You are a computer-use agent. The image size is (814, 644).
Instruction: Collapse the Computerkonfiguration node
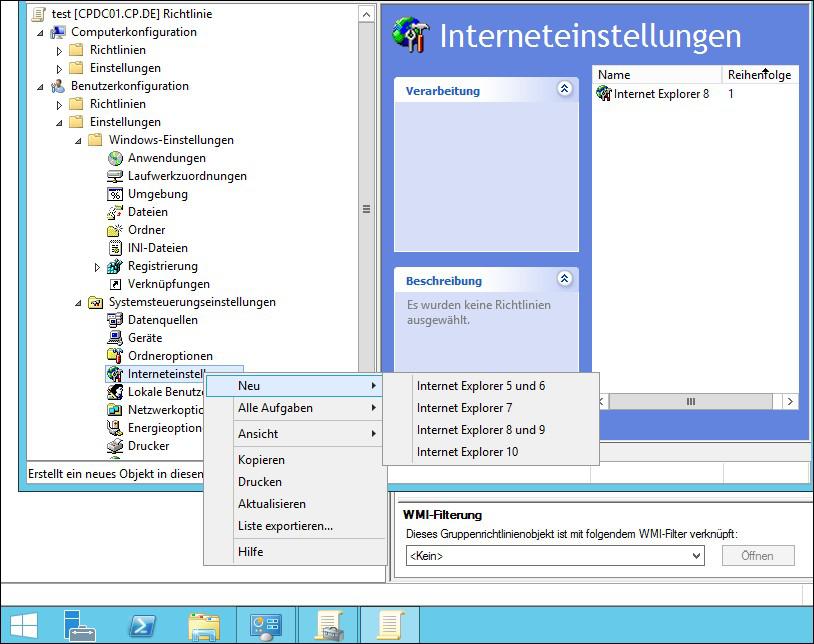[x=40, y=33]
